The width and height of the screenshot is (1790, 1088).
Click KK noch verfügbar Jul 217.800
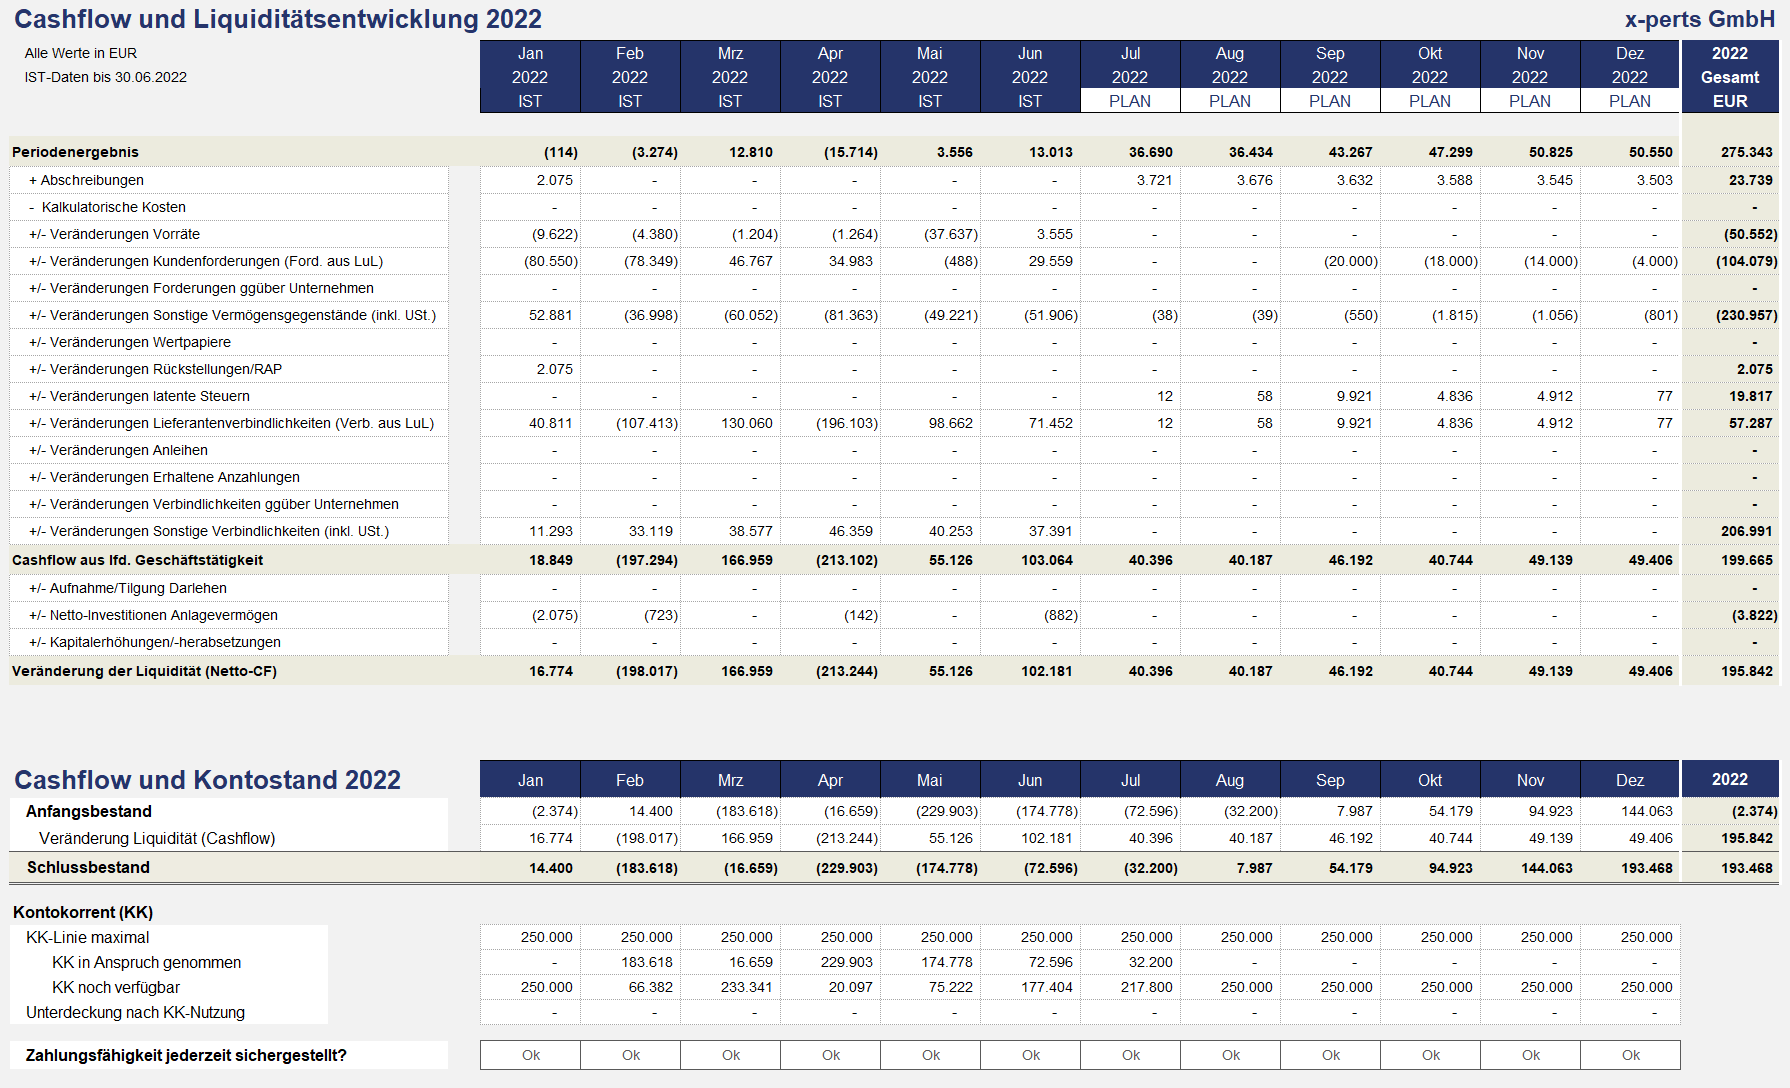point(1146,987)
